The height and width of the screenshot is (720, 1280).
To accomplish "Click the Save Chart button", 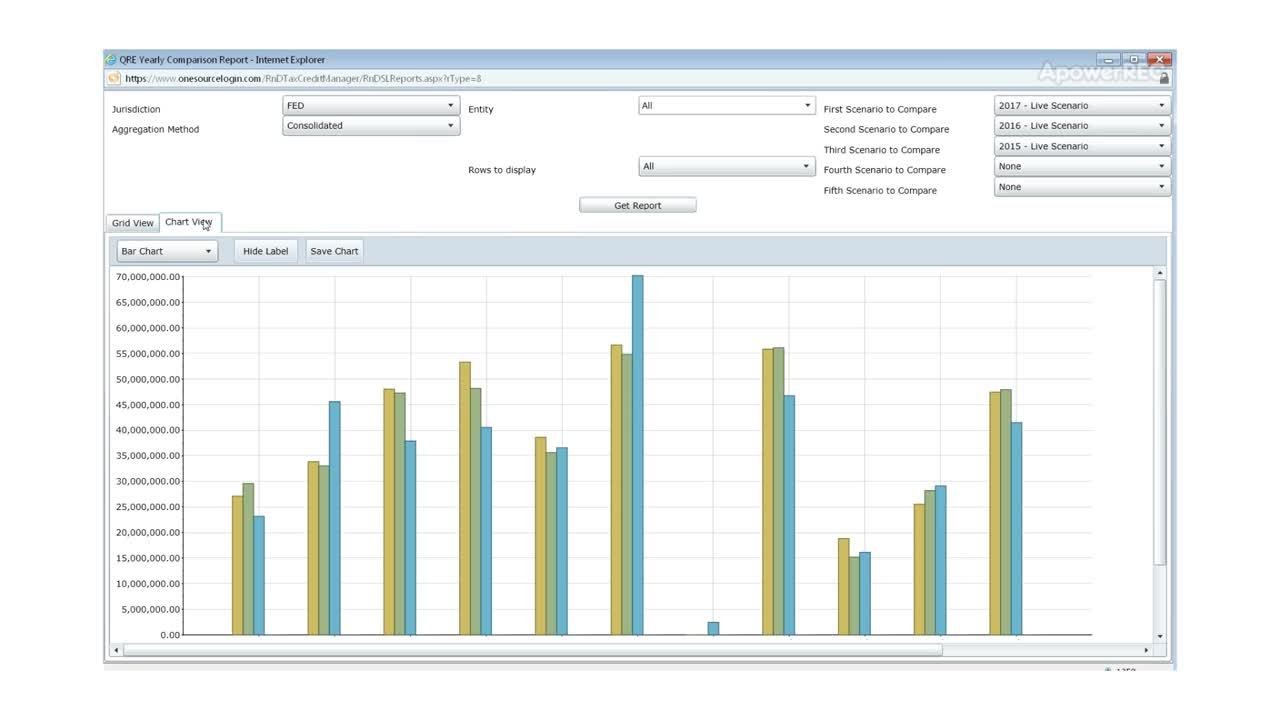I will click(x=334, y=252).
